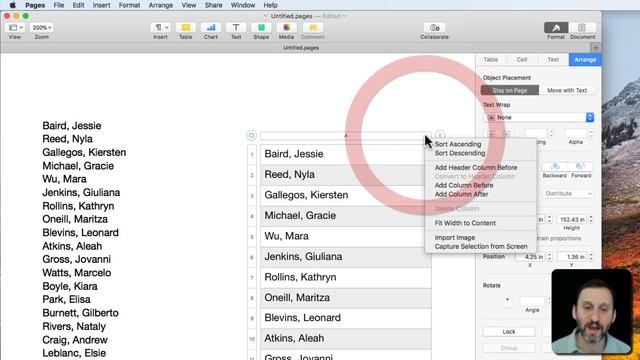Click the Rotate angle dial
Screen dimensions: 640x360
click(x=507, y=302)
